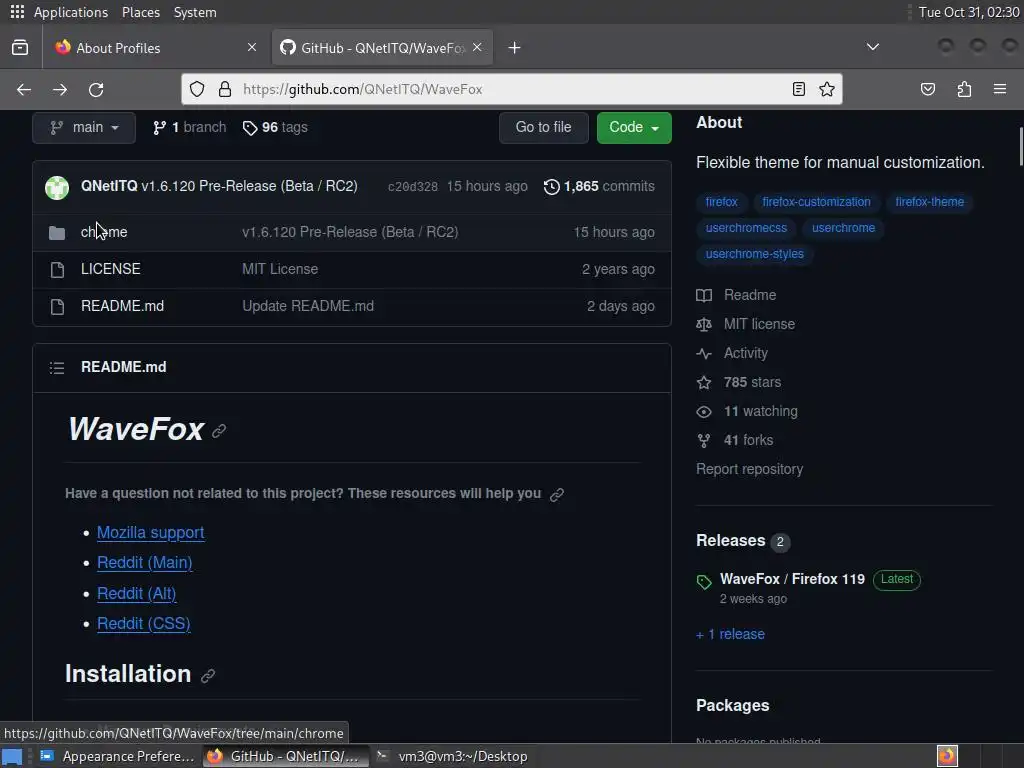Viewport: 1024px width, 768px height.
Task: Click the show desktop icon in taskbar
Action: pyautogui.click(x=12, y=756)
